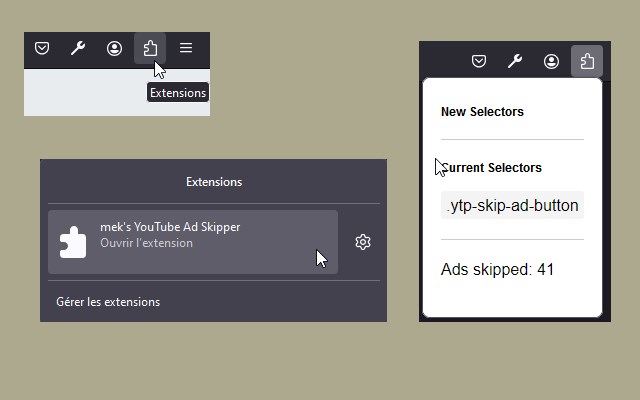Select Gérer les extensions
Image resolution: width=640 pixels, height=400 pixels.
[108, 302]
